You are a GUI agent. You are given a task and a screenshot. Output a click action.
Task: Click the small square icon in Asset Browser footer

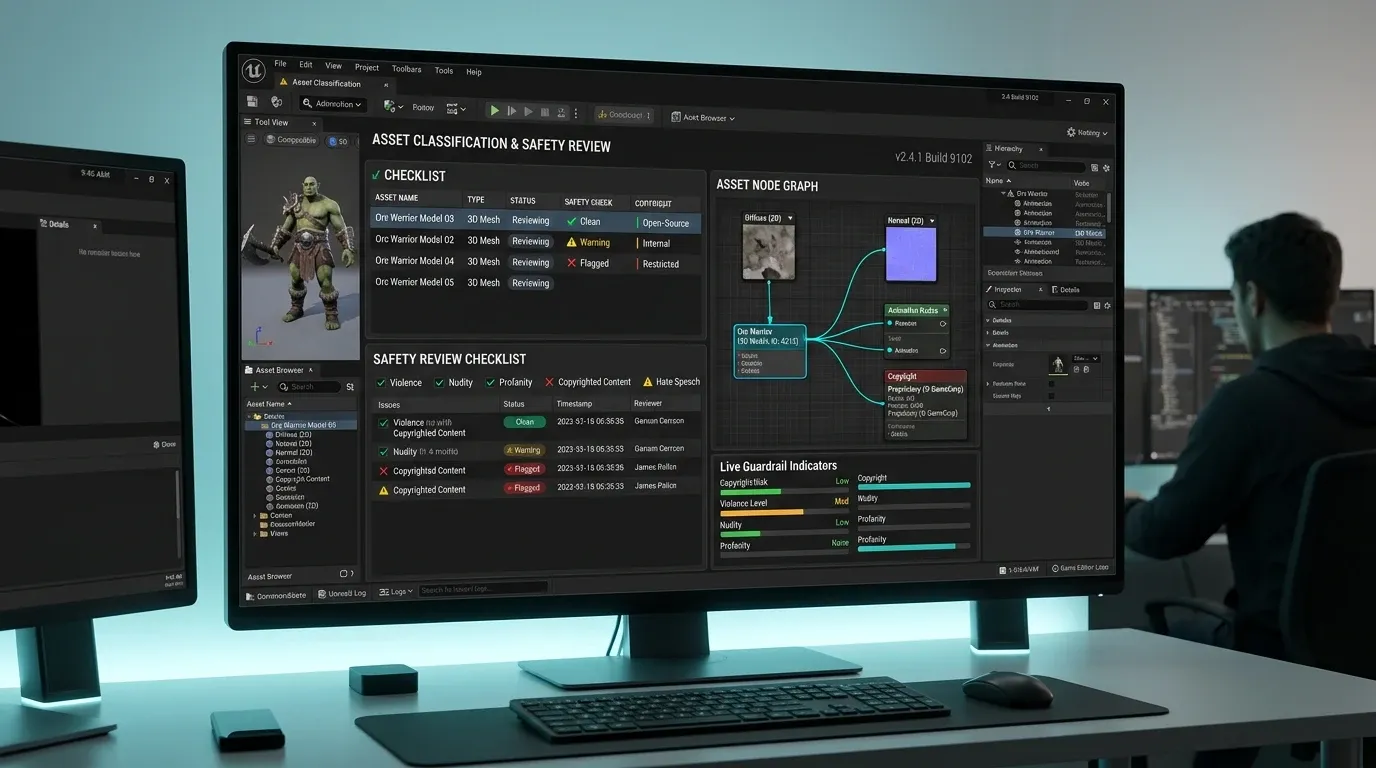pos(344,574)
